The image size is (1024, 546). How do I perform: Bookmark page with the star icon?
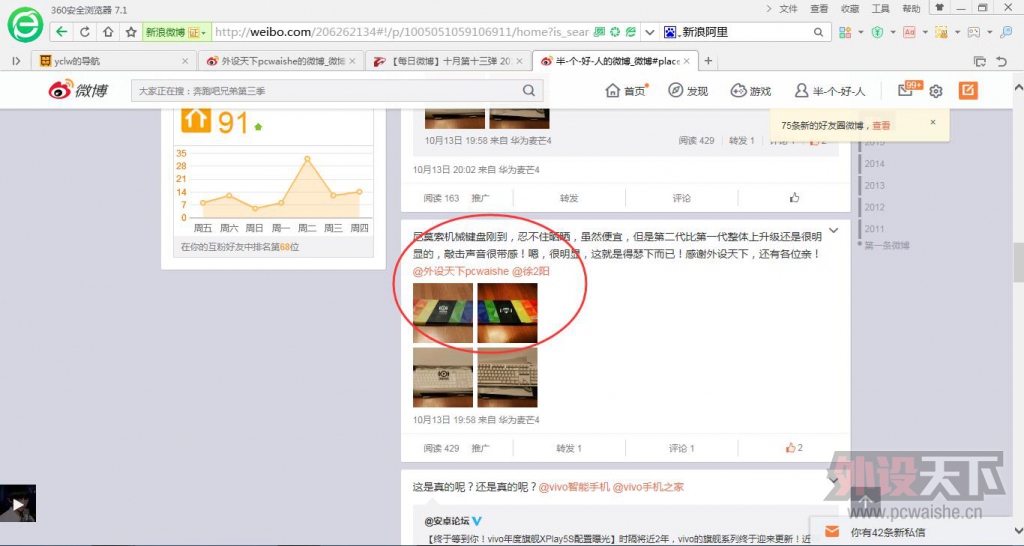[131, 31]
